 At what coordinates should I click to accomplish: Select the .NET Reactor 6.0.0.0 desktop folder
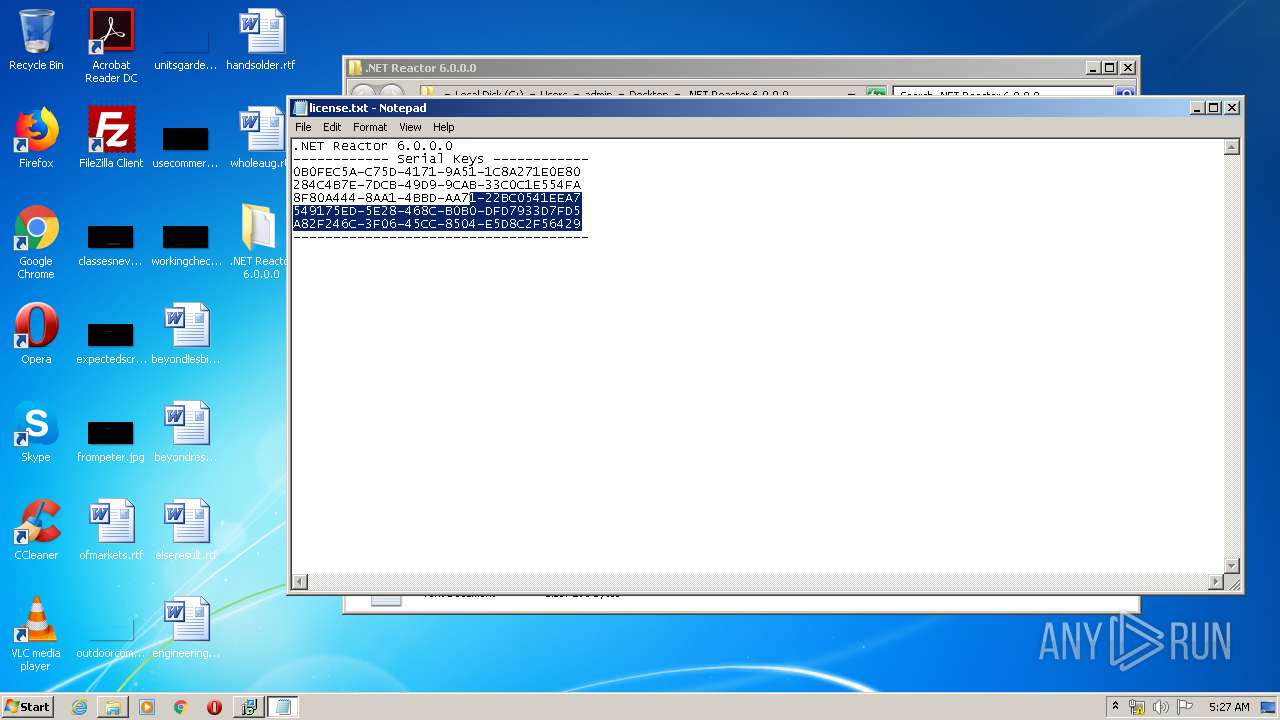pyautogui.click(x=259, y=242)
